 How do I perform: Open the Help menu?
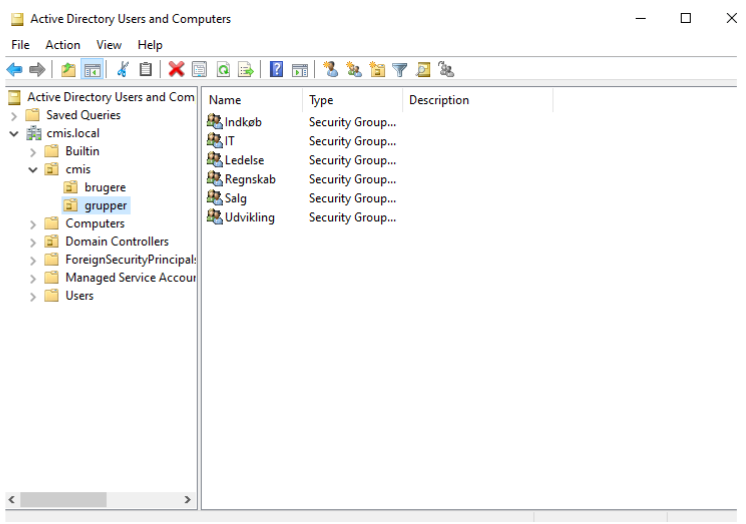pyautogui.click(x=150, y=45)
